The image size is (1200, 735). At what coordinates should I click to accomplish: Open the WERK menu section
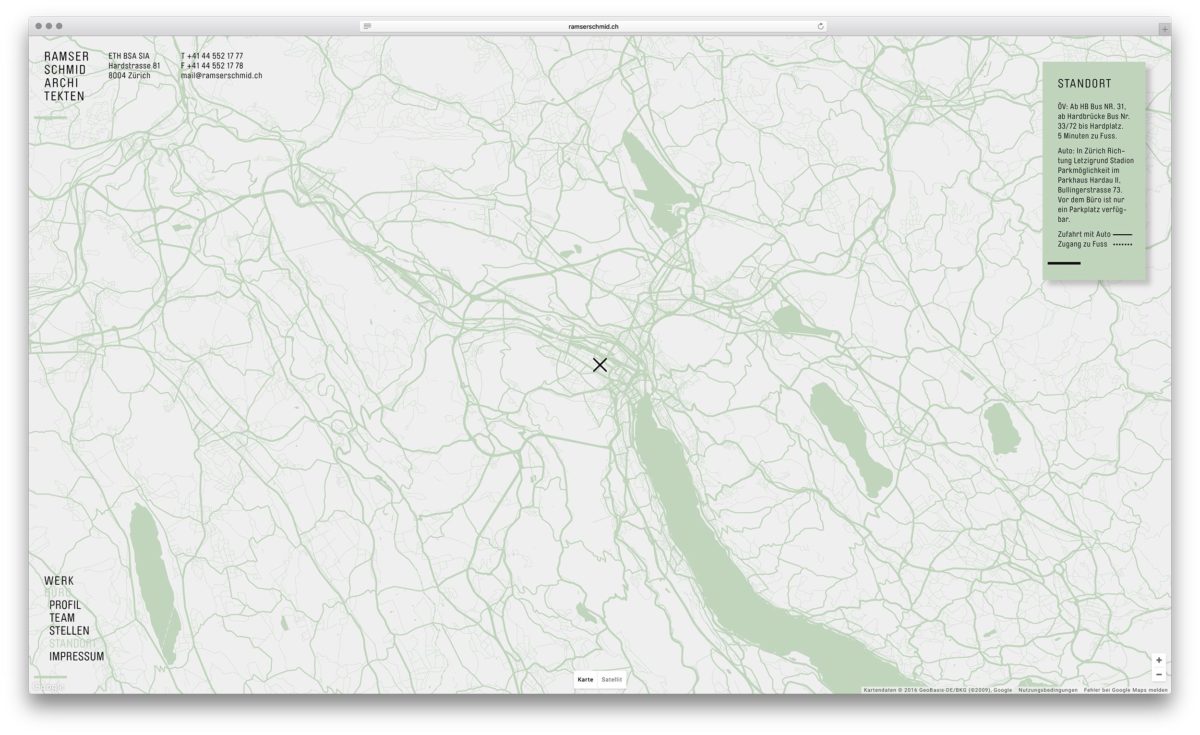pyautogui.click(x=59, y=581)
